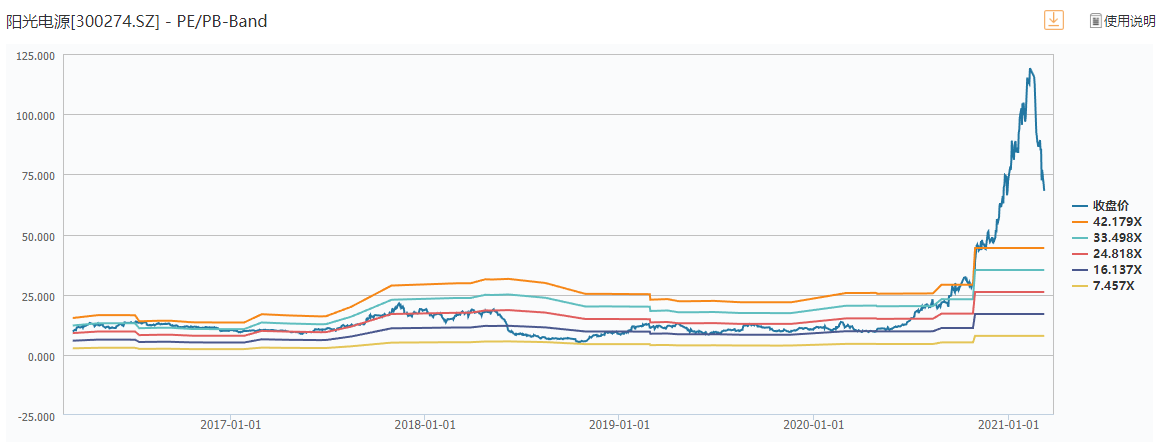The height and width of the screenshot is (442, 1169).
Task: Click the teal 33.498X legend line marker
Action: [x=1080, y=237]
